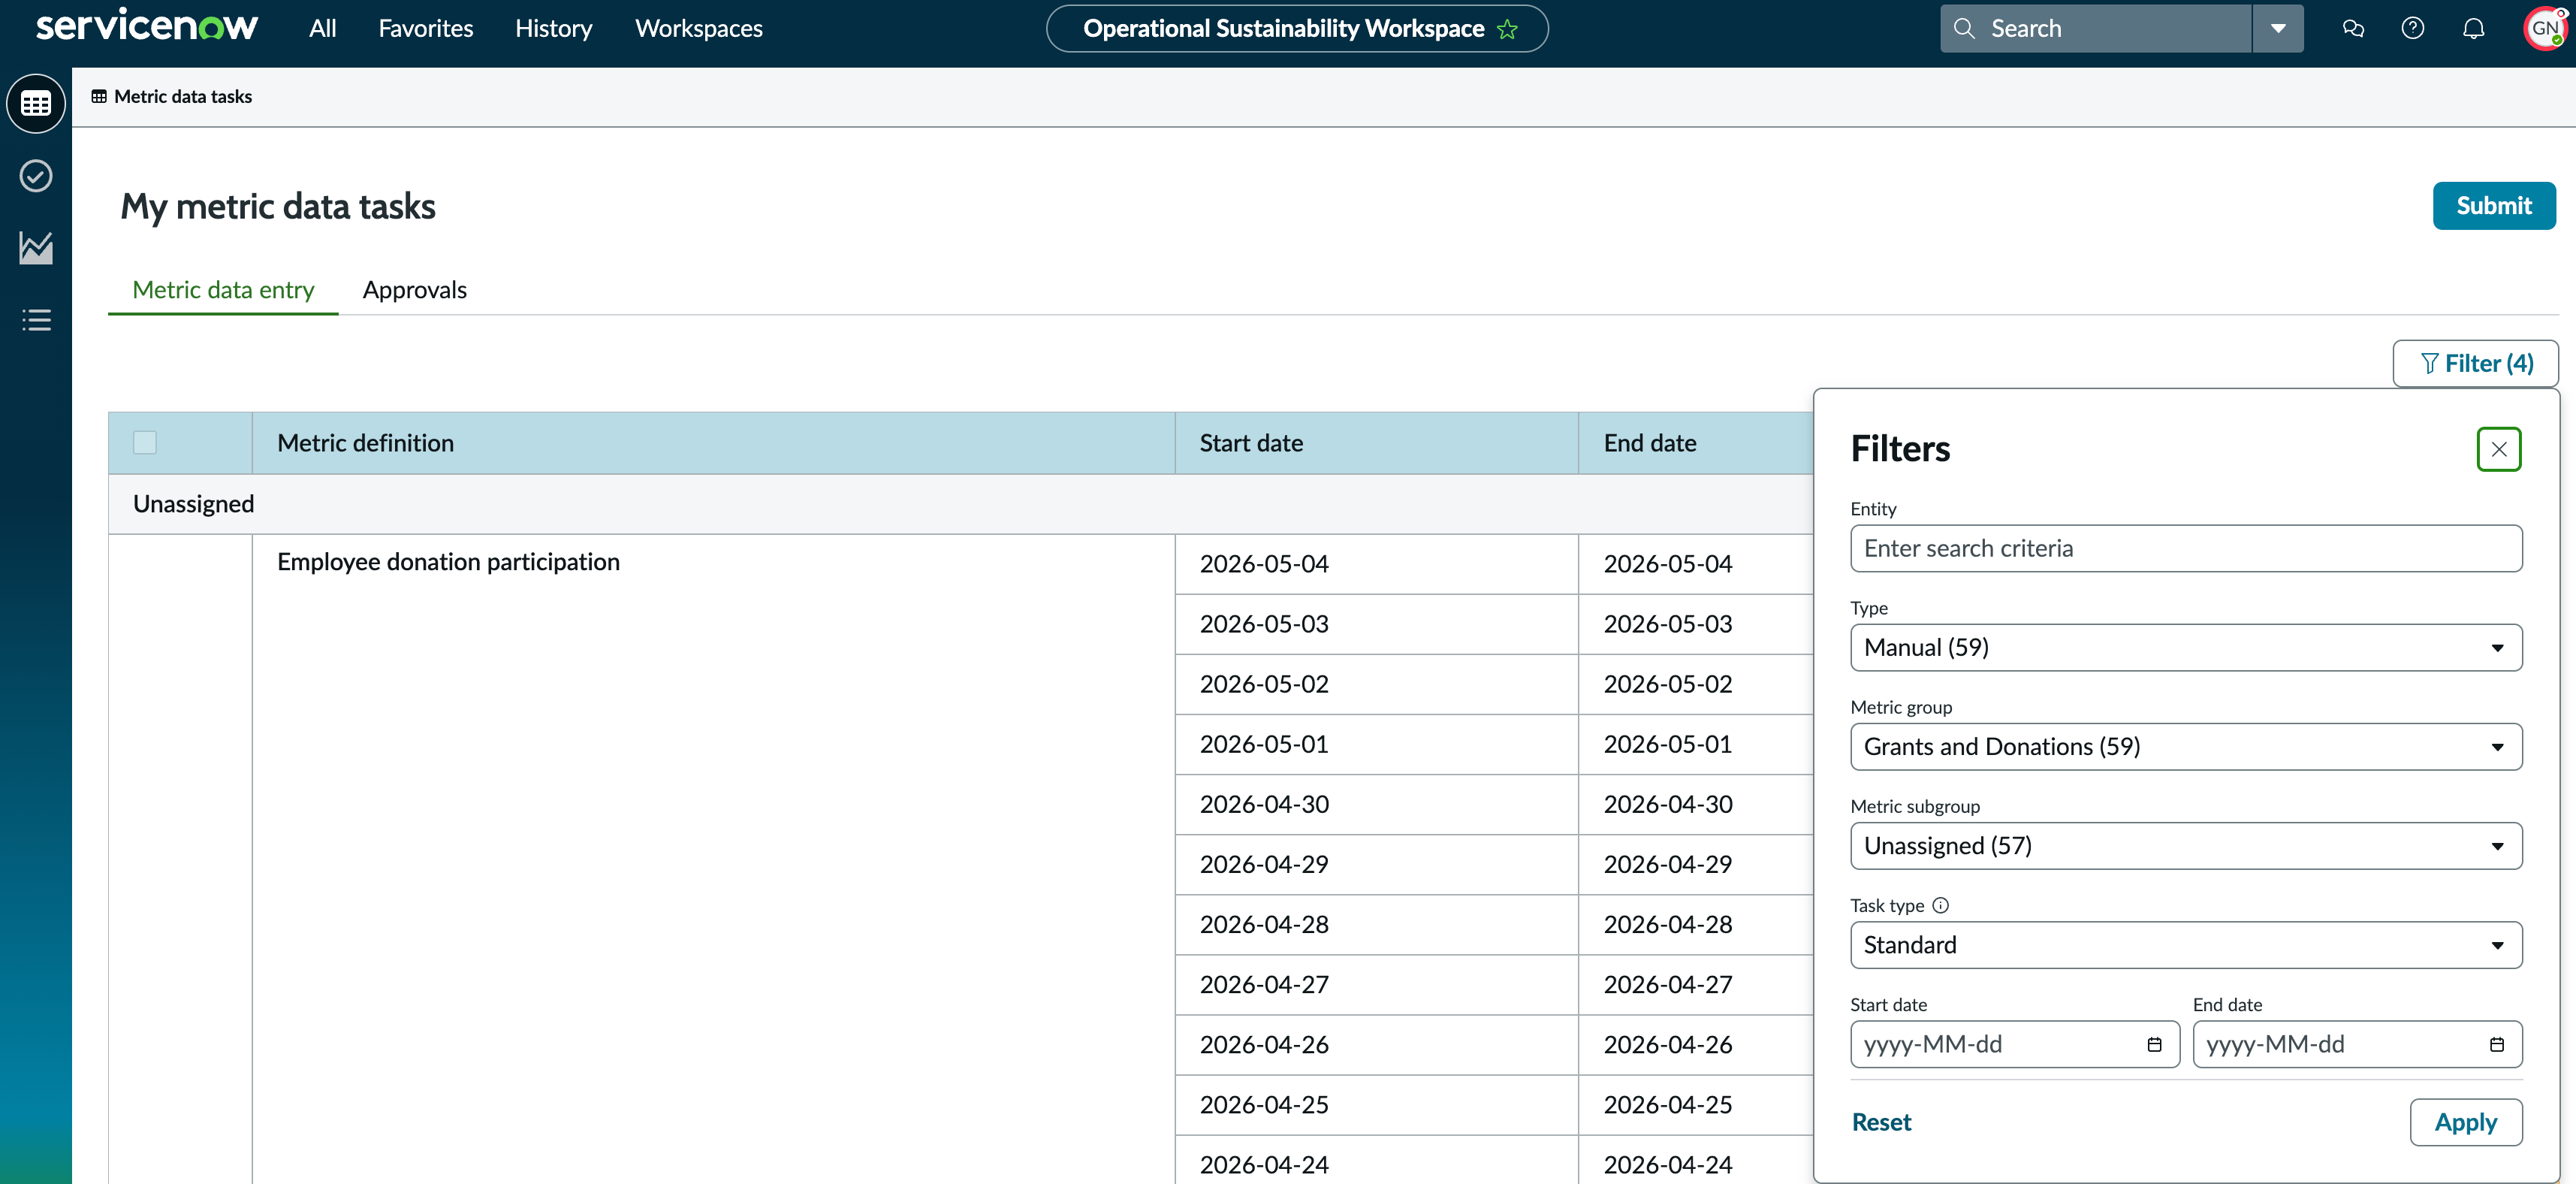Click end date cell 2026-04-25

(x=1696, y=1105)
